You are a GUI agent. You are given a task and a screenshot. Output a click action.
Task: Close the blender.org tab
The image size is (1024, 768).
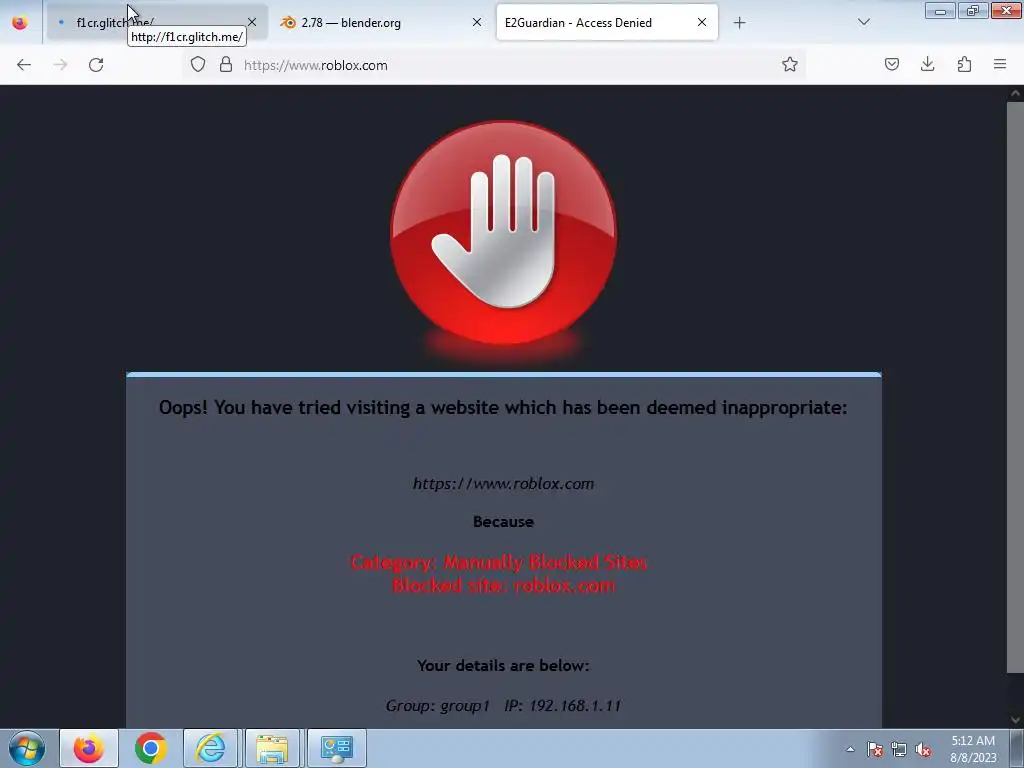(x=477, y=22)
